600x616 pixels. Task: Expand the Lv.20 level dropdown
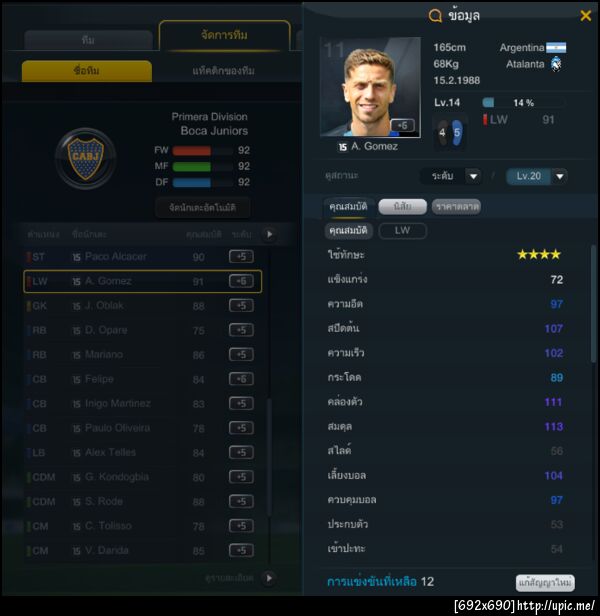tap(560, 176)
